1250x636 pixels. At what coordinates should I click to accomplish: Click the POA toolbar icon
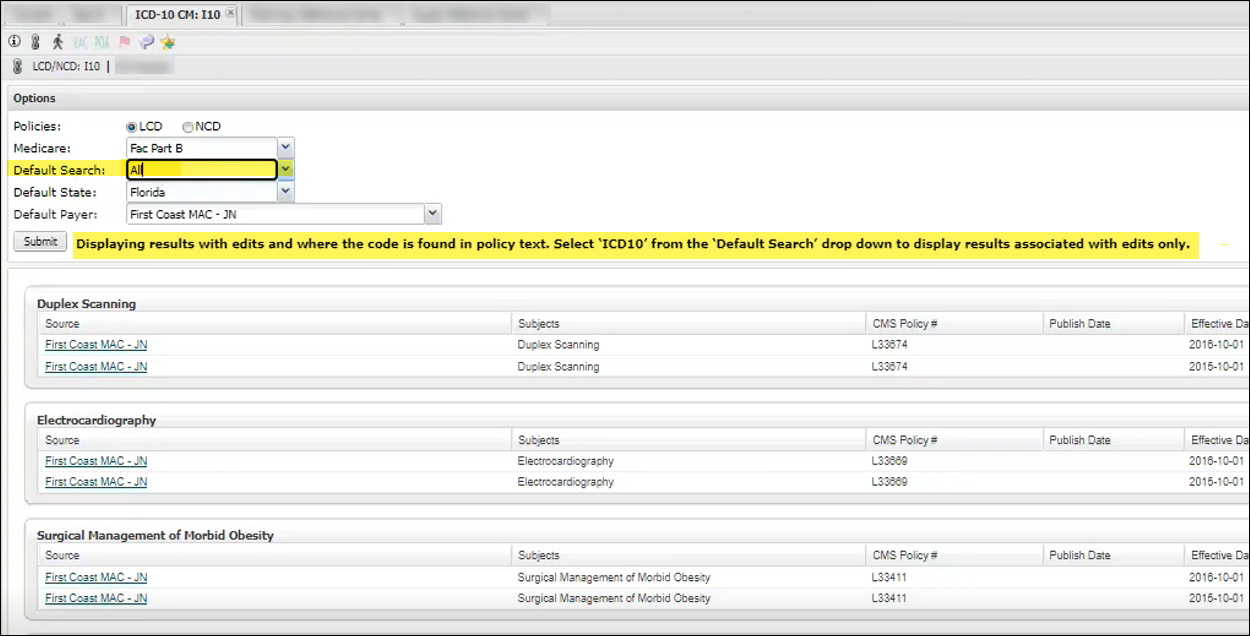[x=102, y=42]
